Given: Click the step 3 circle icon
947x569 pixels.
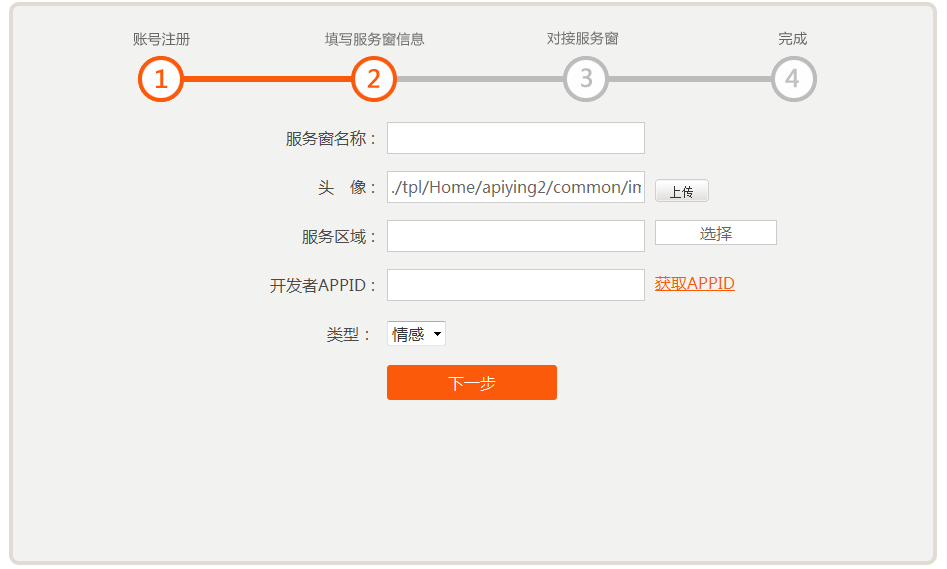Looking at the screenshot, I should [586, 79].
